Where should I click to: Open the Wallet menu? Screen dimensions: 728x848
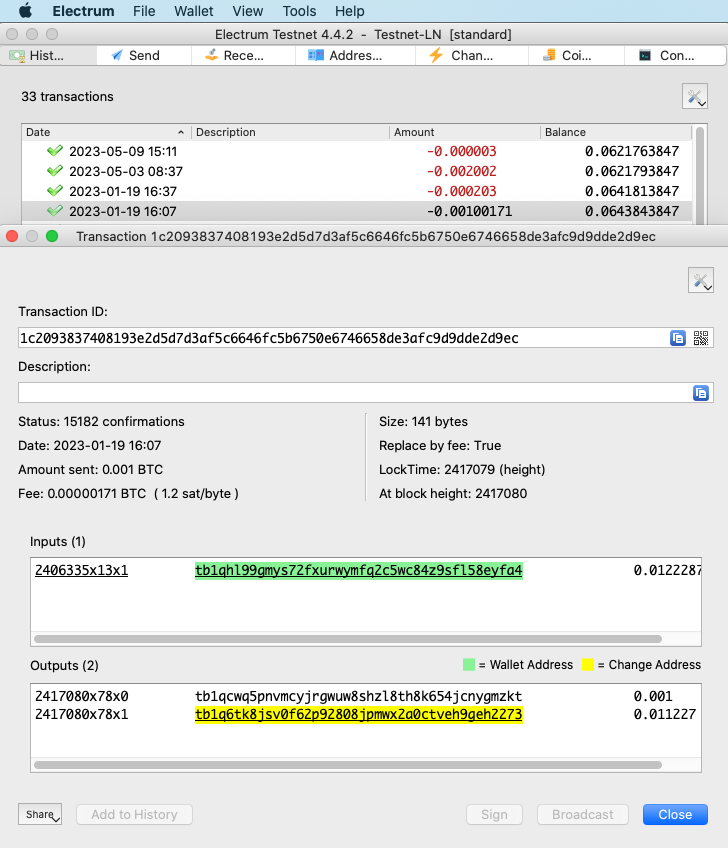(x=194, y=11)
